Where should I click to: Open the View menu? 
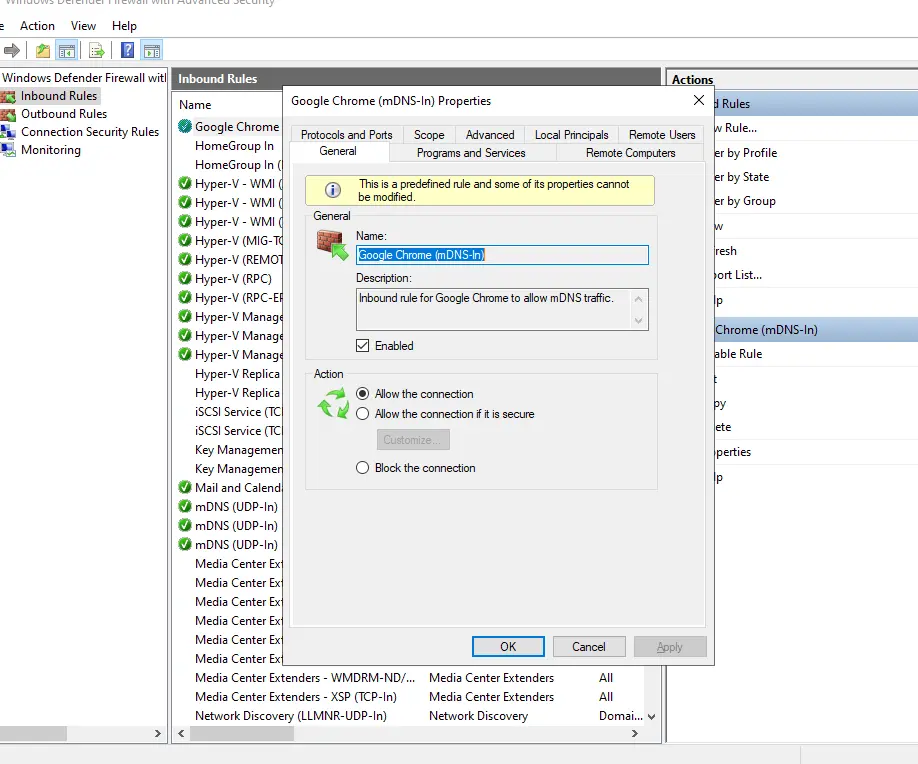click(83, 26)
